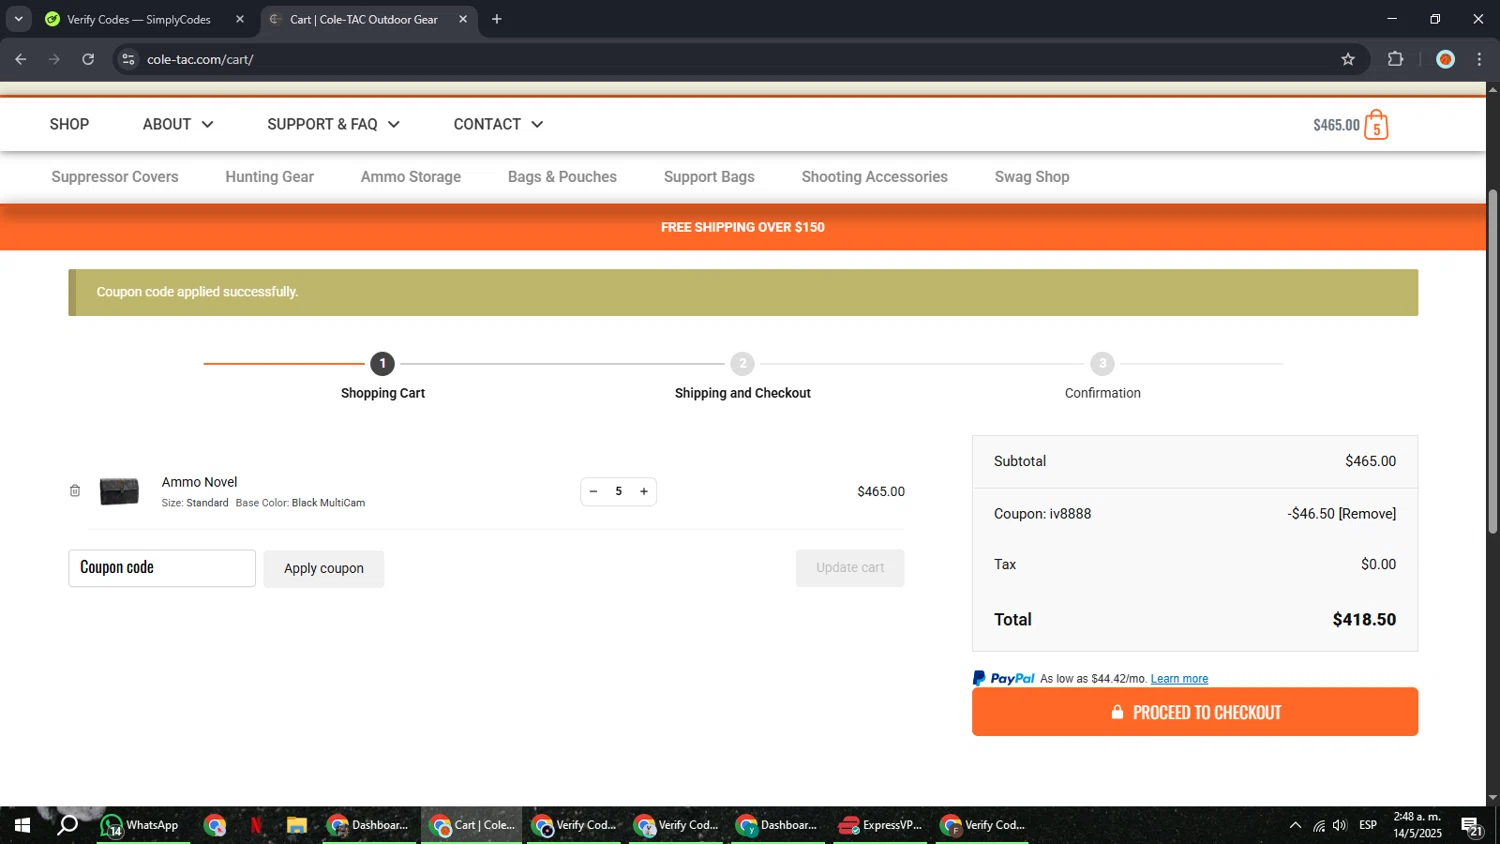The image size is (1500, 844).
Task: Click the address bar URL cole-tac.com/cart/
Action: 200,59
